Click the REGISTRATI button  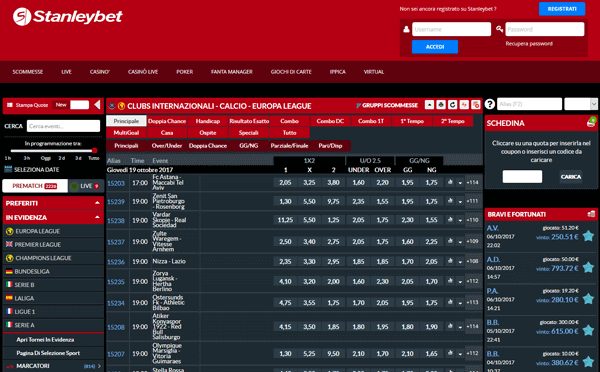[562, 9]
